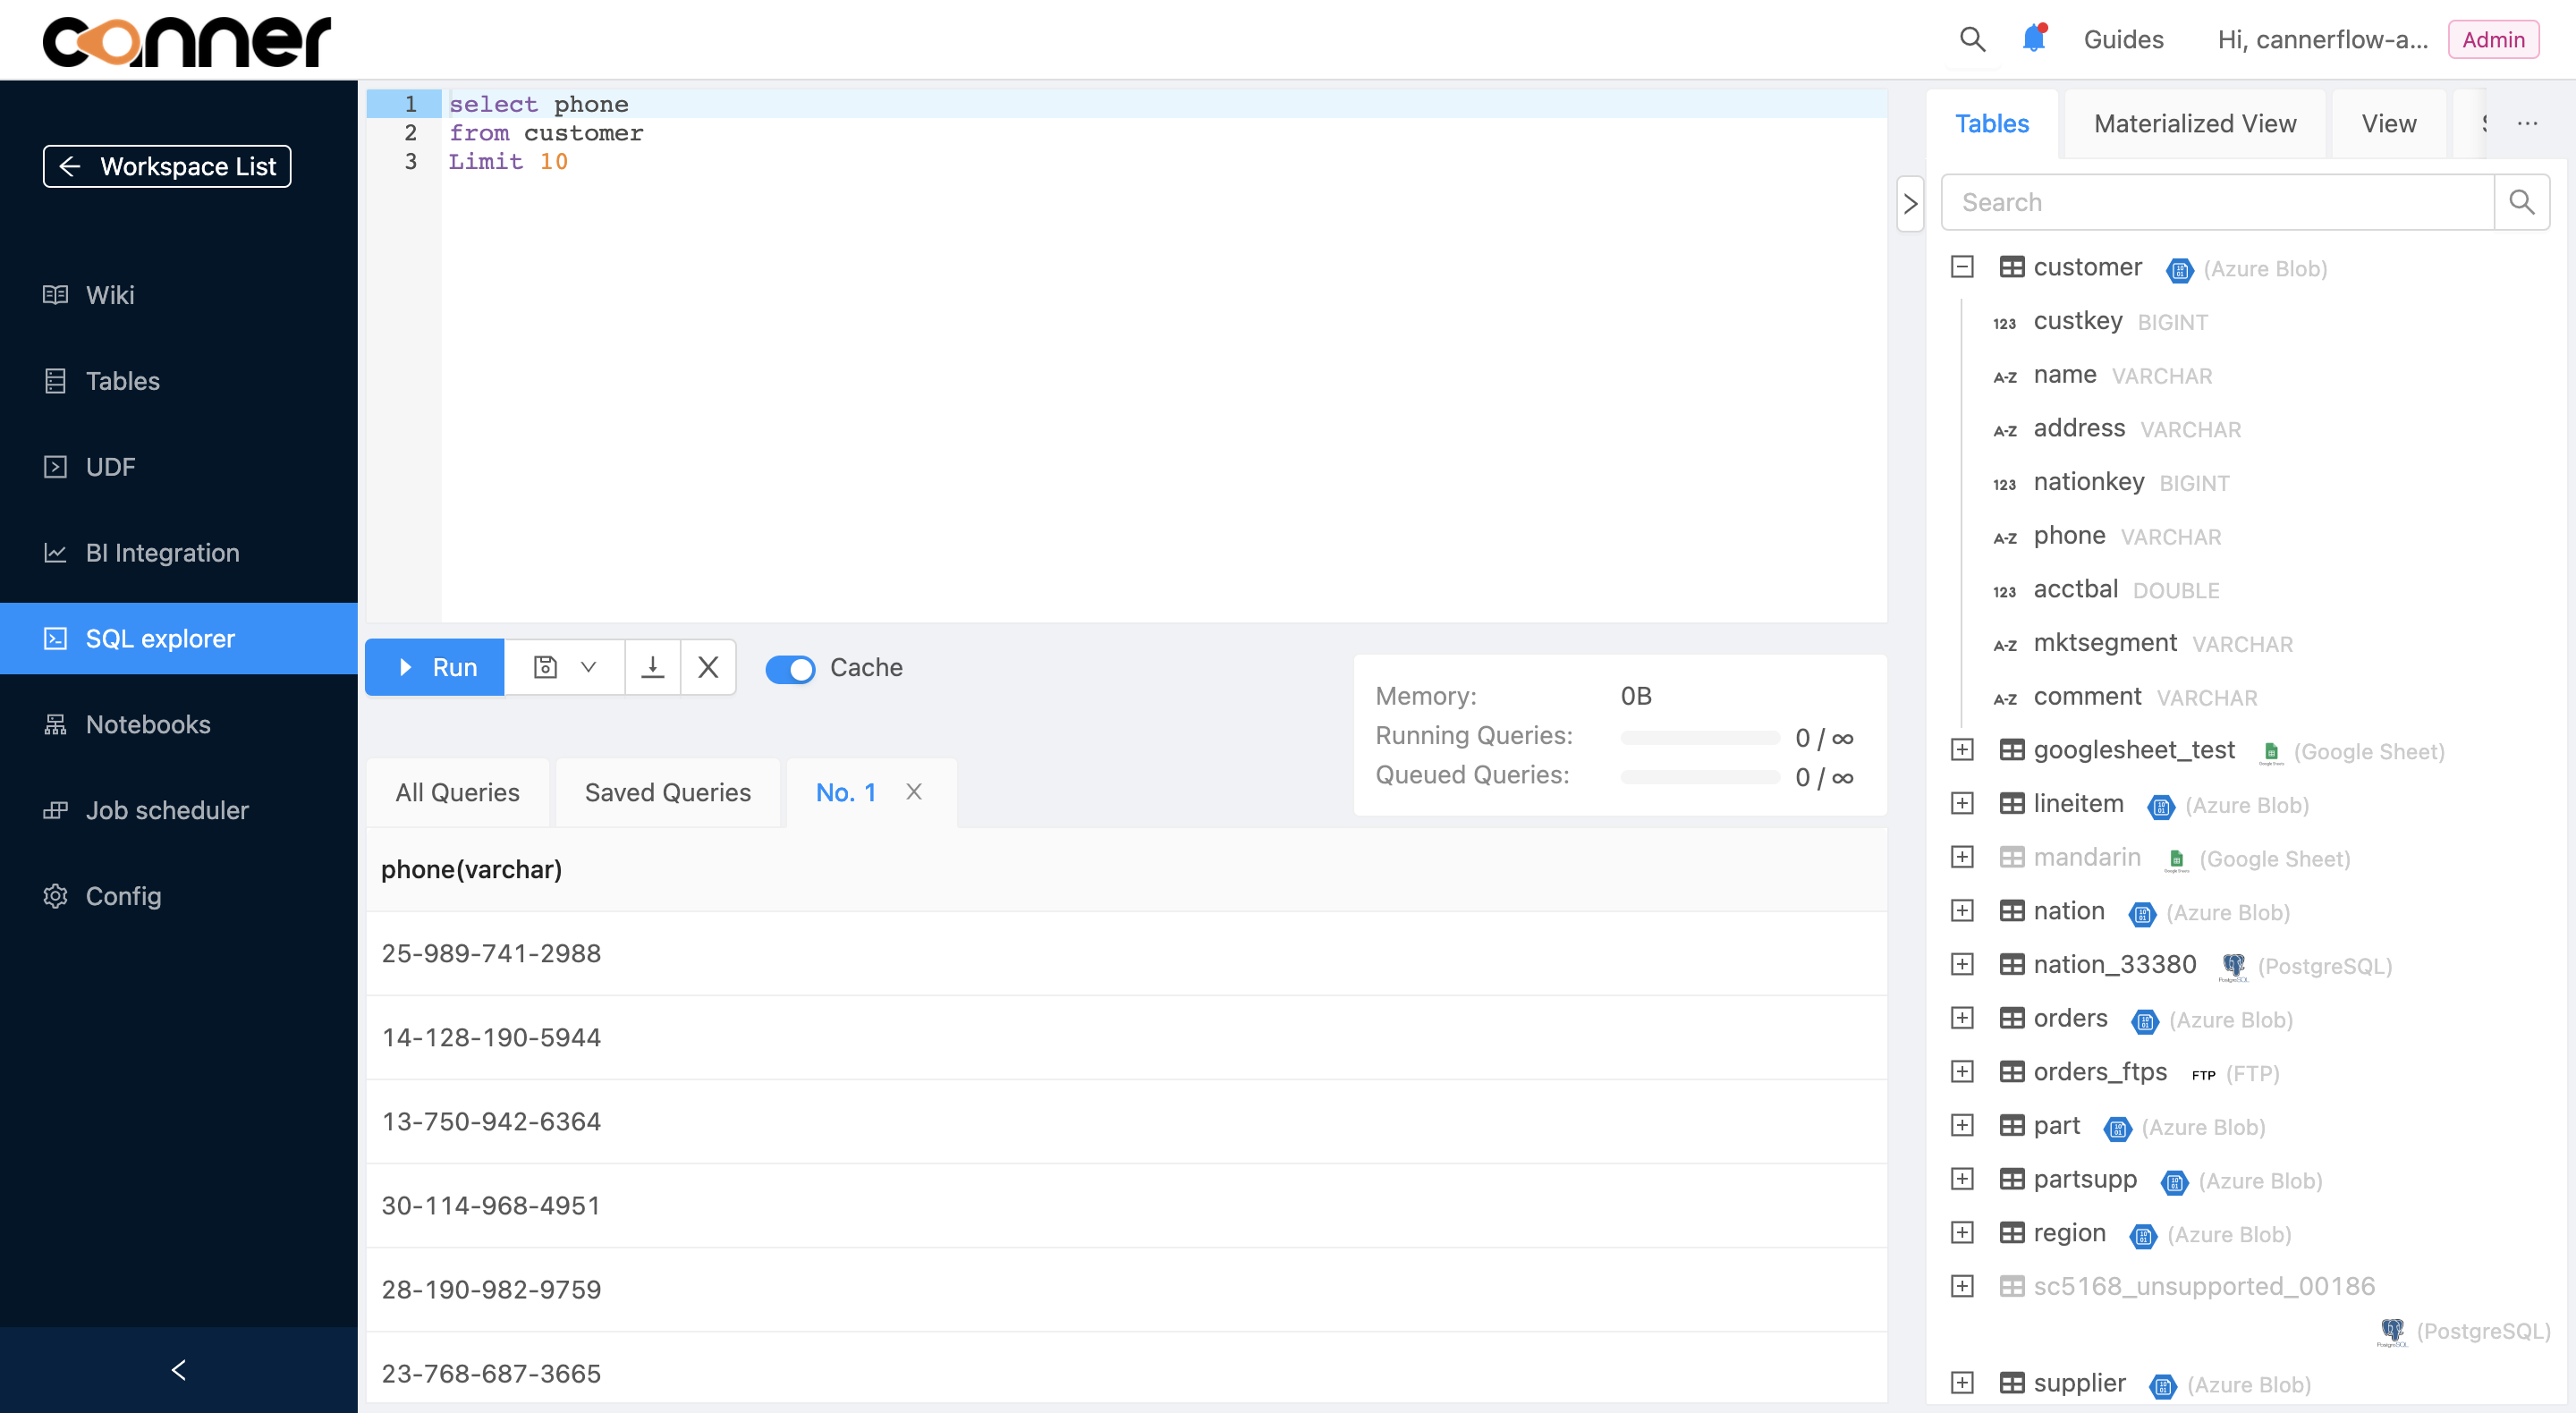Click the PostgreSQL icon next to nation_33380

[2233, 966]
